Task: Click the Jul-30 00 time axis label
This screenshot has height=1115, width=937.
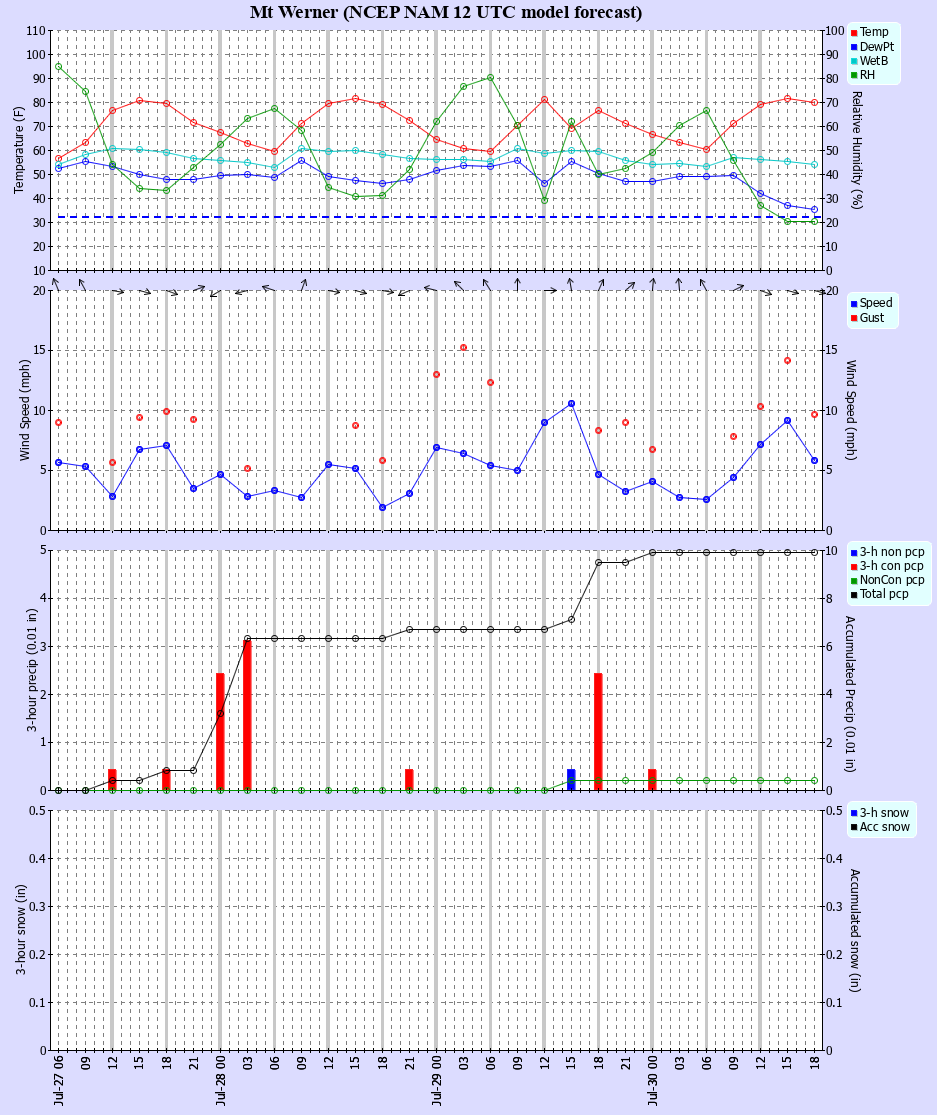Action: tap(653, 1079)
